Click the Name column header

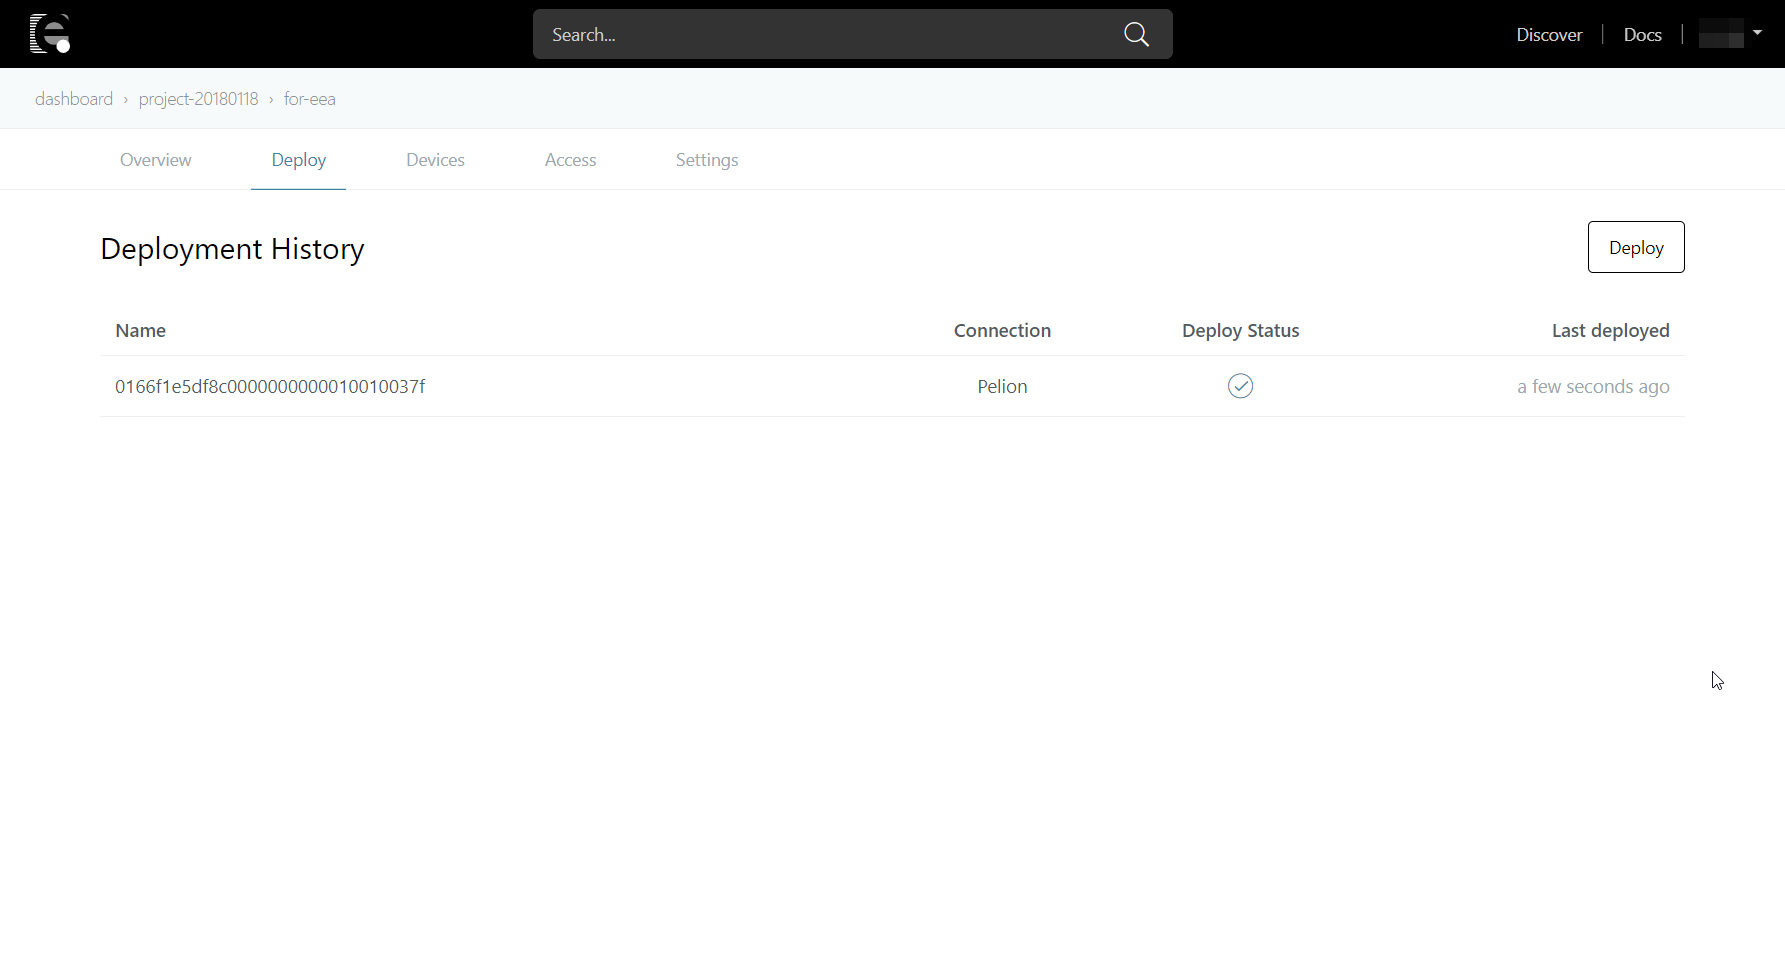click(x=140, y=330)
